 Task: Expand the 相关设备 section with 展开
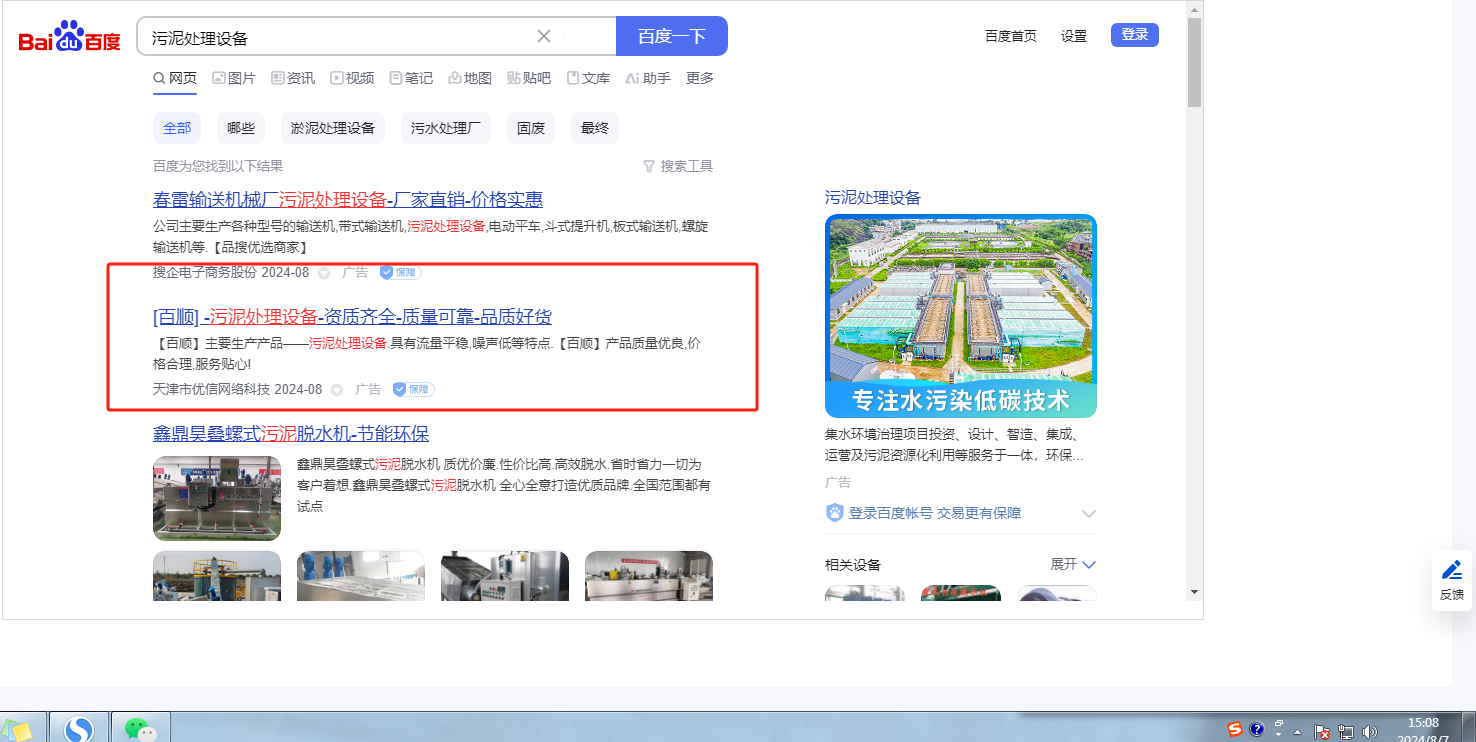(x=1073, y=564)
